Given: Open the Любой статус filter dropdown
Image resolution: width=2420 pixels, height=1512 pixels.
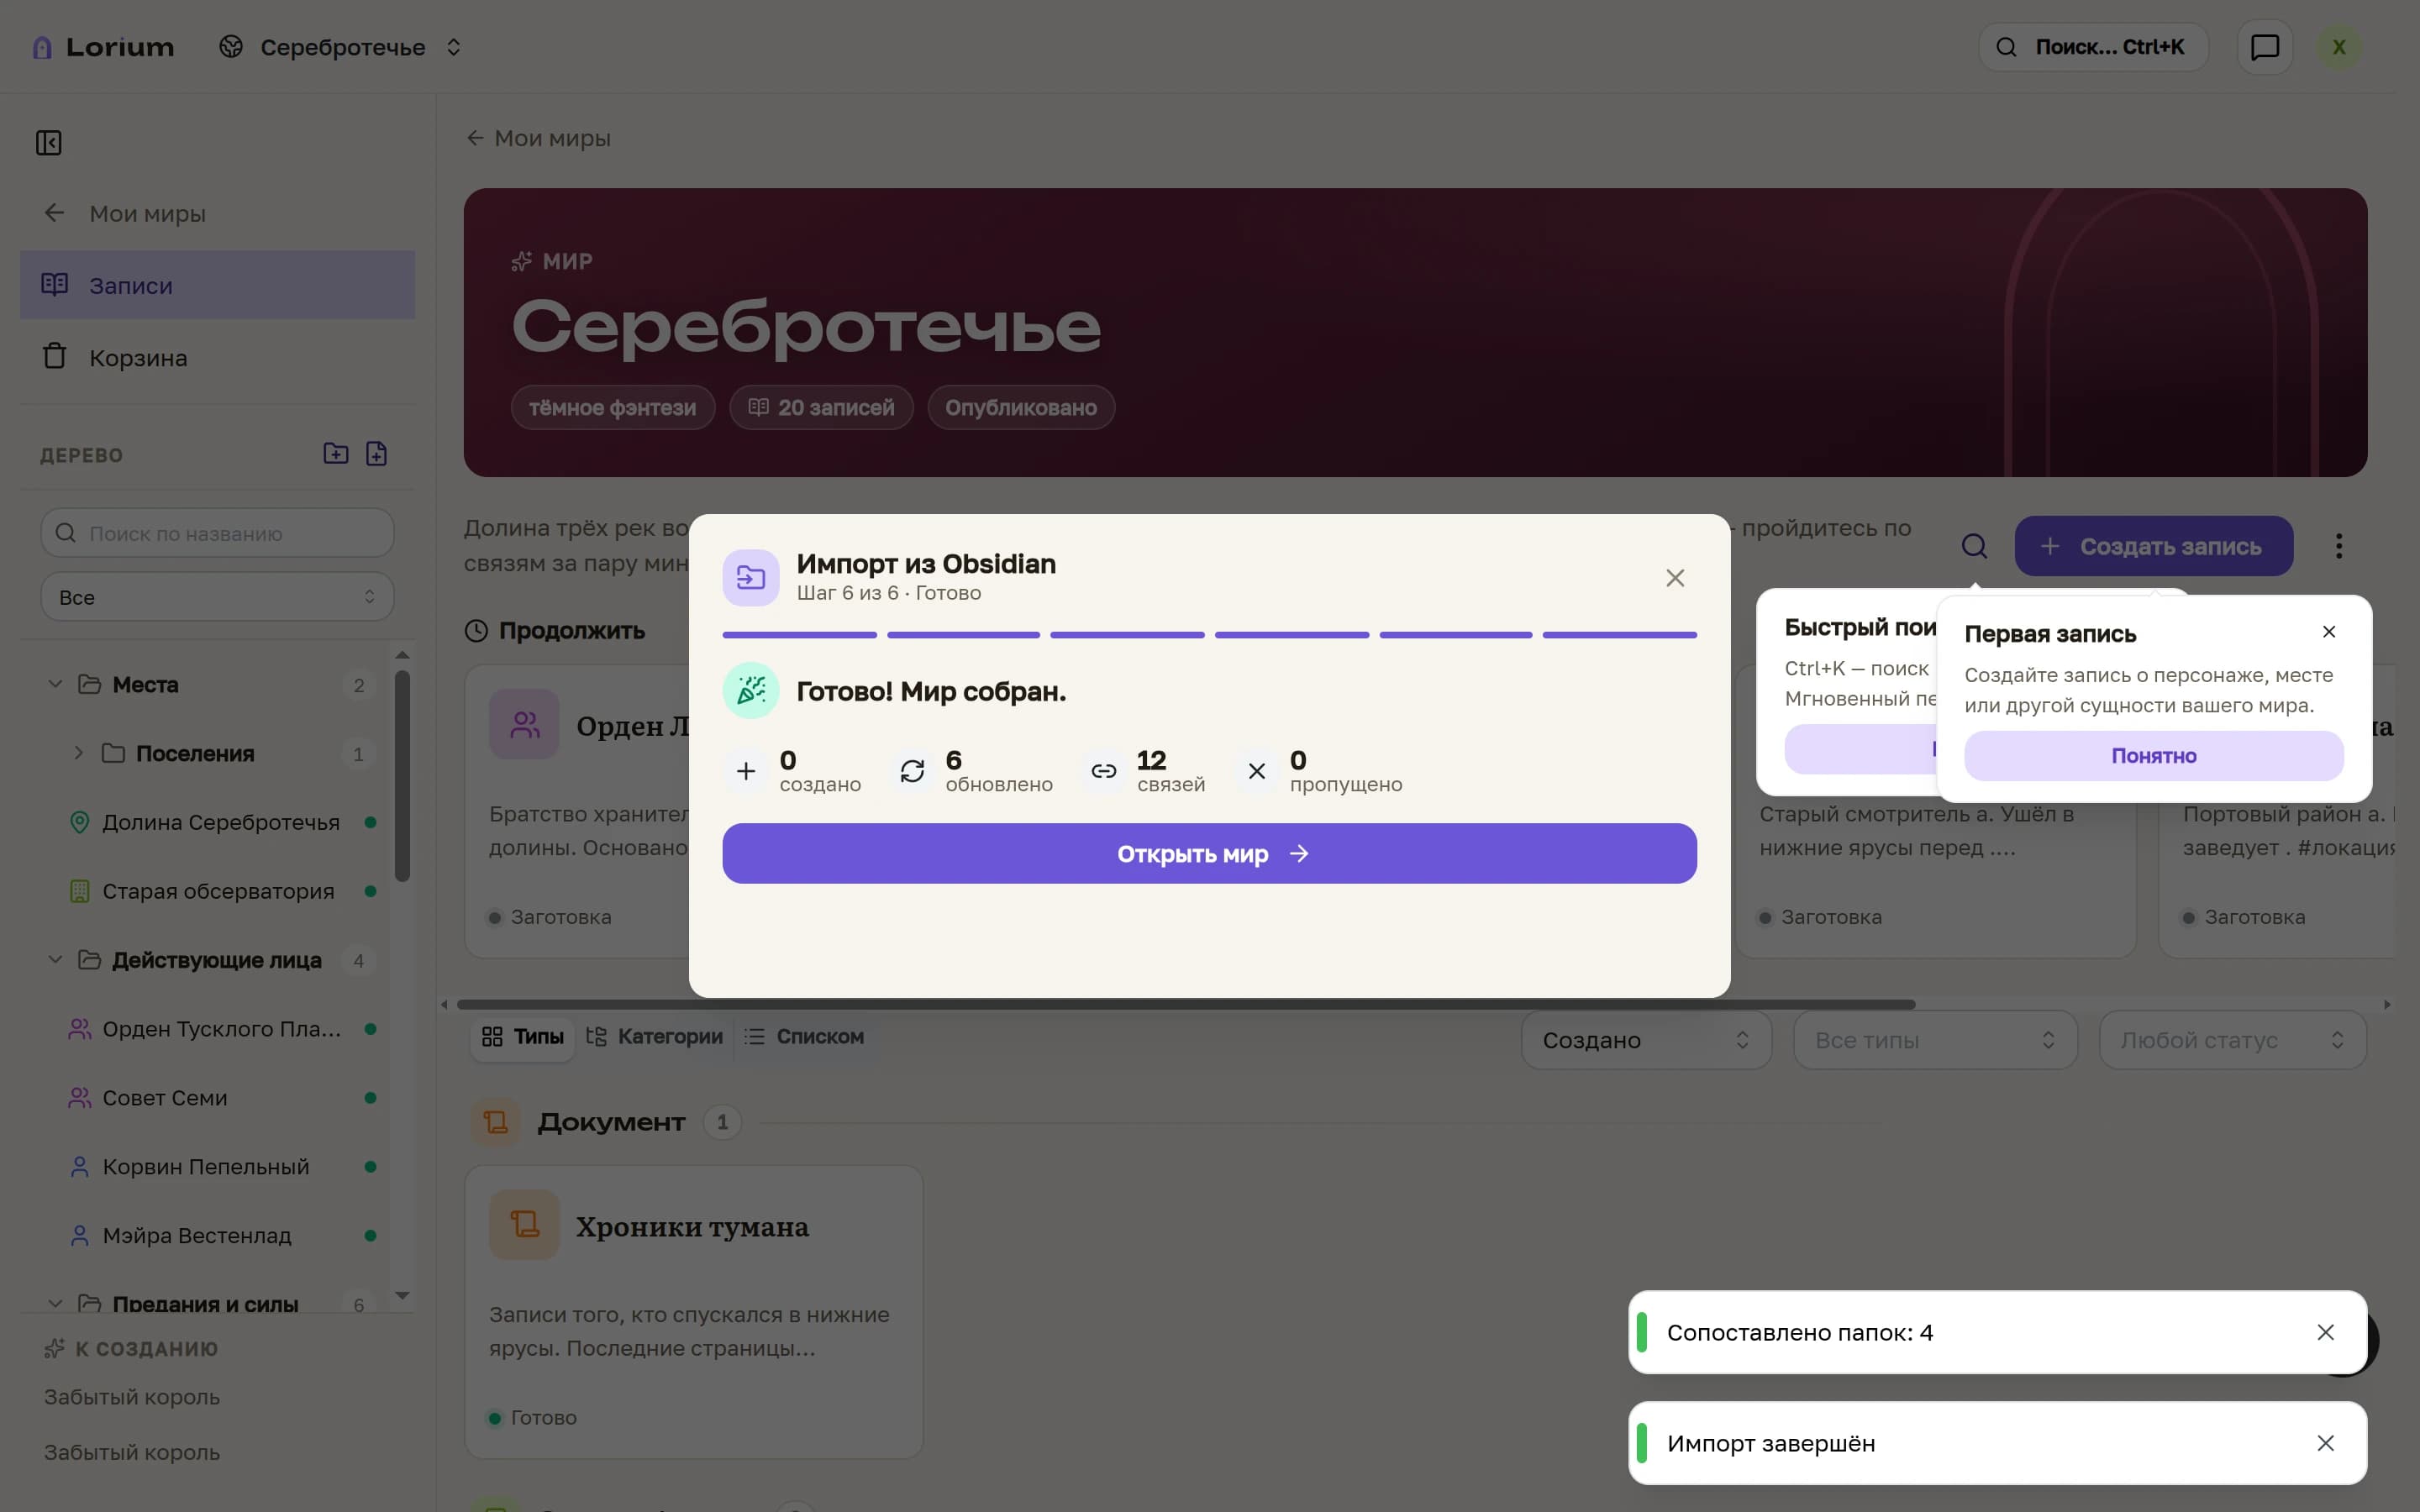Looking at the screenshot, I should click(x=2232, y=1040).
